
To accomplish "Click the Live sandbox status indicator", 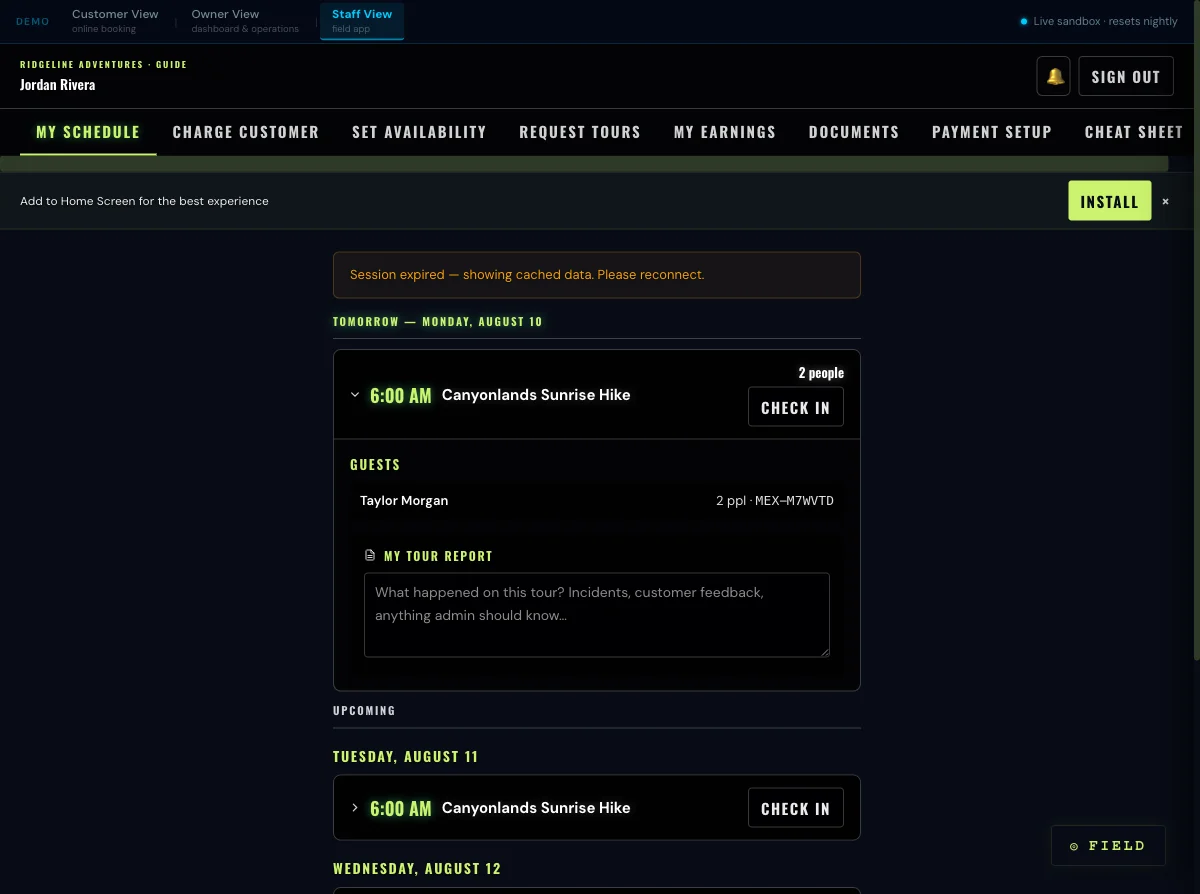I will (1098, 21).
